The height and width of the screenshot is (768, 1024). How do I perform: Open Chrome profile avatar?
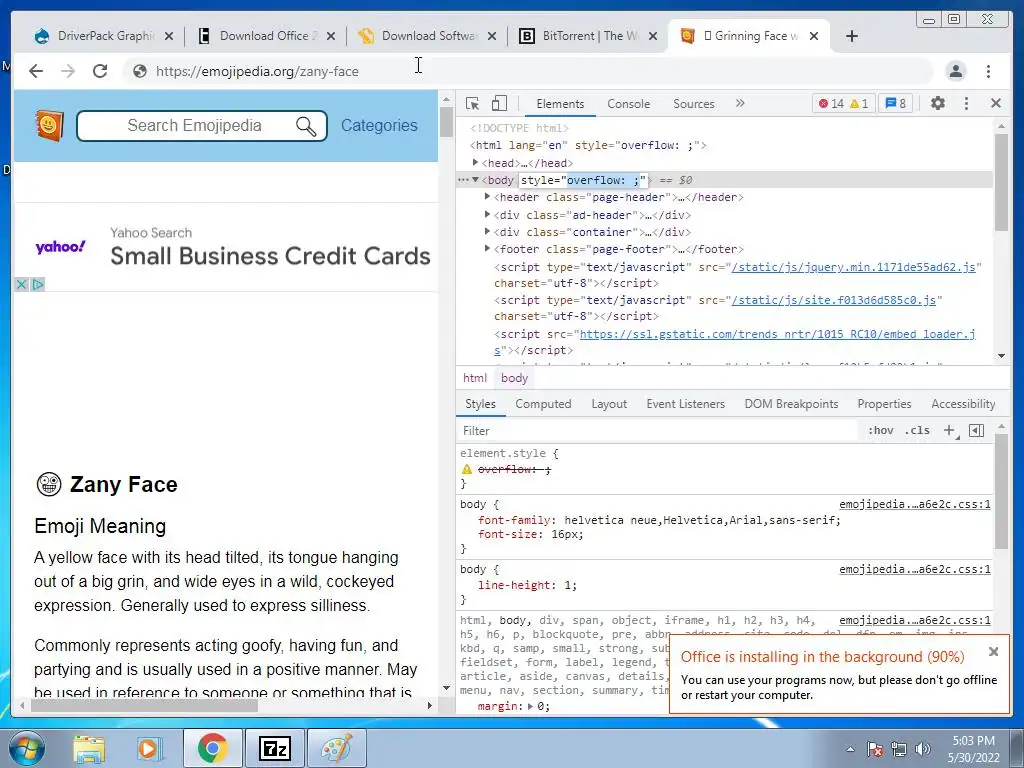955,71
